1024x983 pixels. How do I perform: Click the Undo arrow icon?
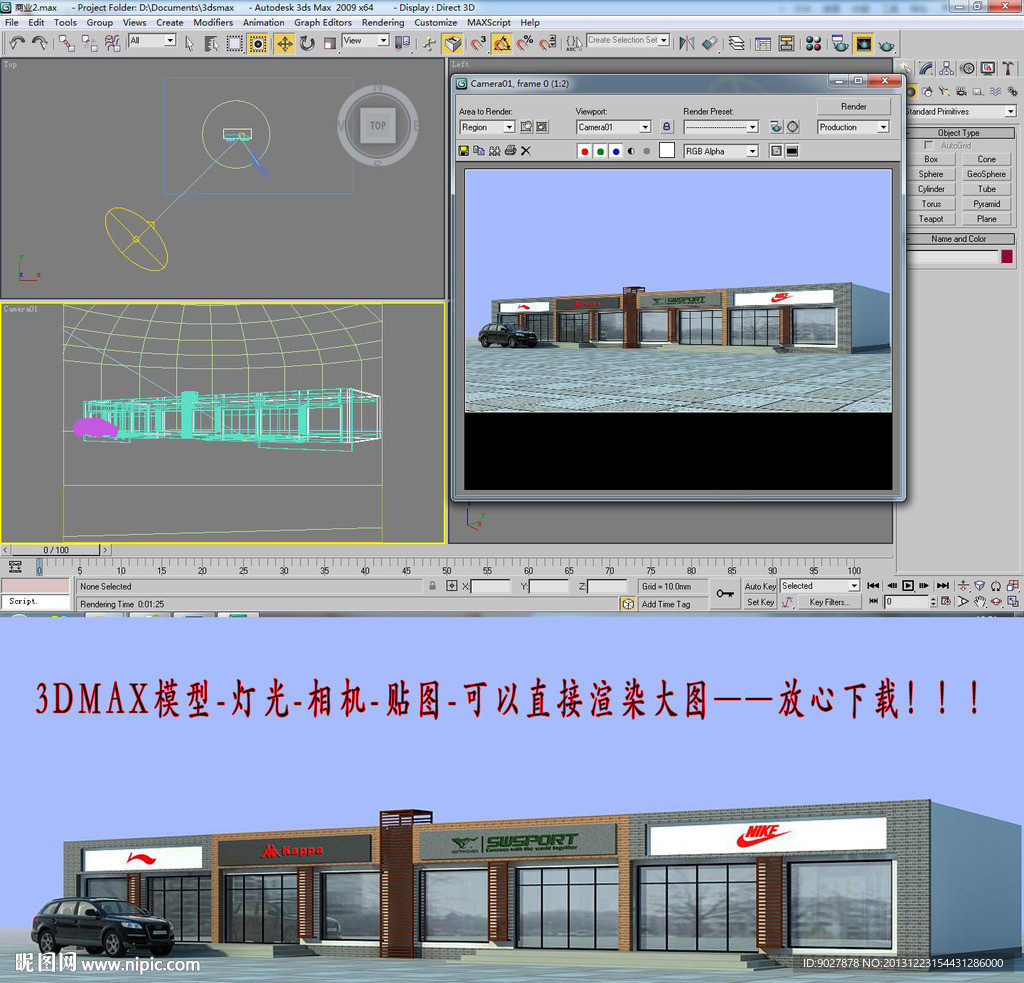[18, 43]
